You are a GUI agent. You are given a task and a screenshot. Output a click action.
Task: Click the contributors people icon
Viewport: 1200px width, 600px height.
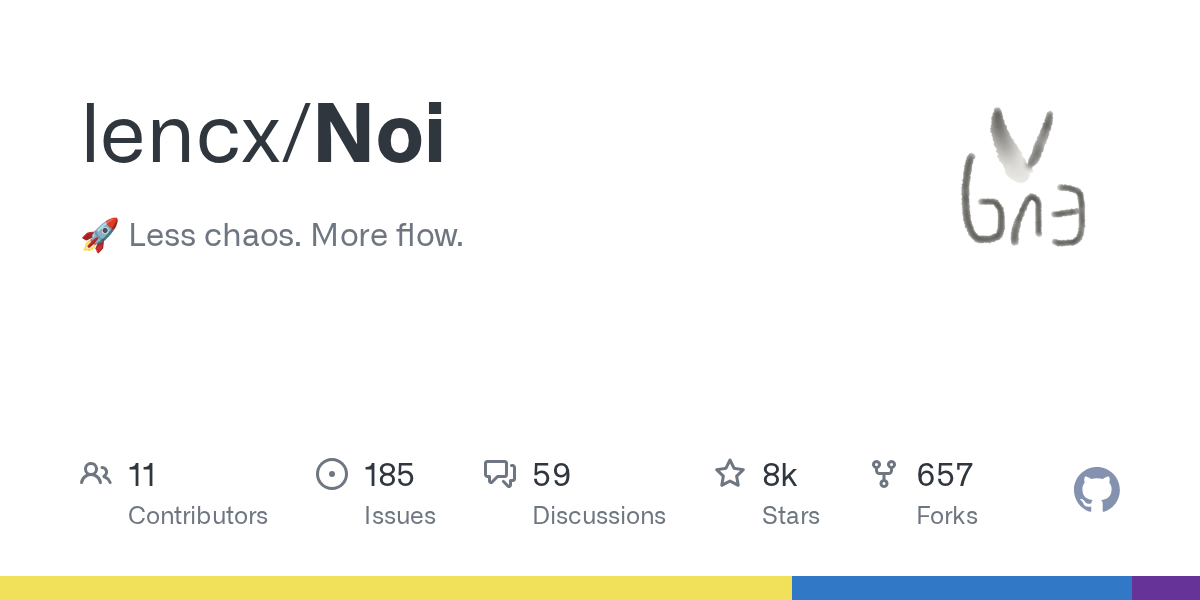(95, 474)
